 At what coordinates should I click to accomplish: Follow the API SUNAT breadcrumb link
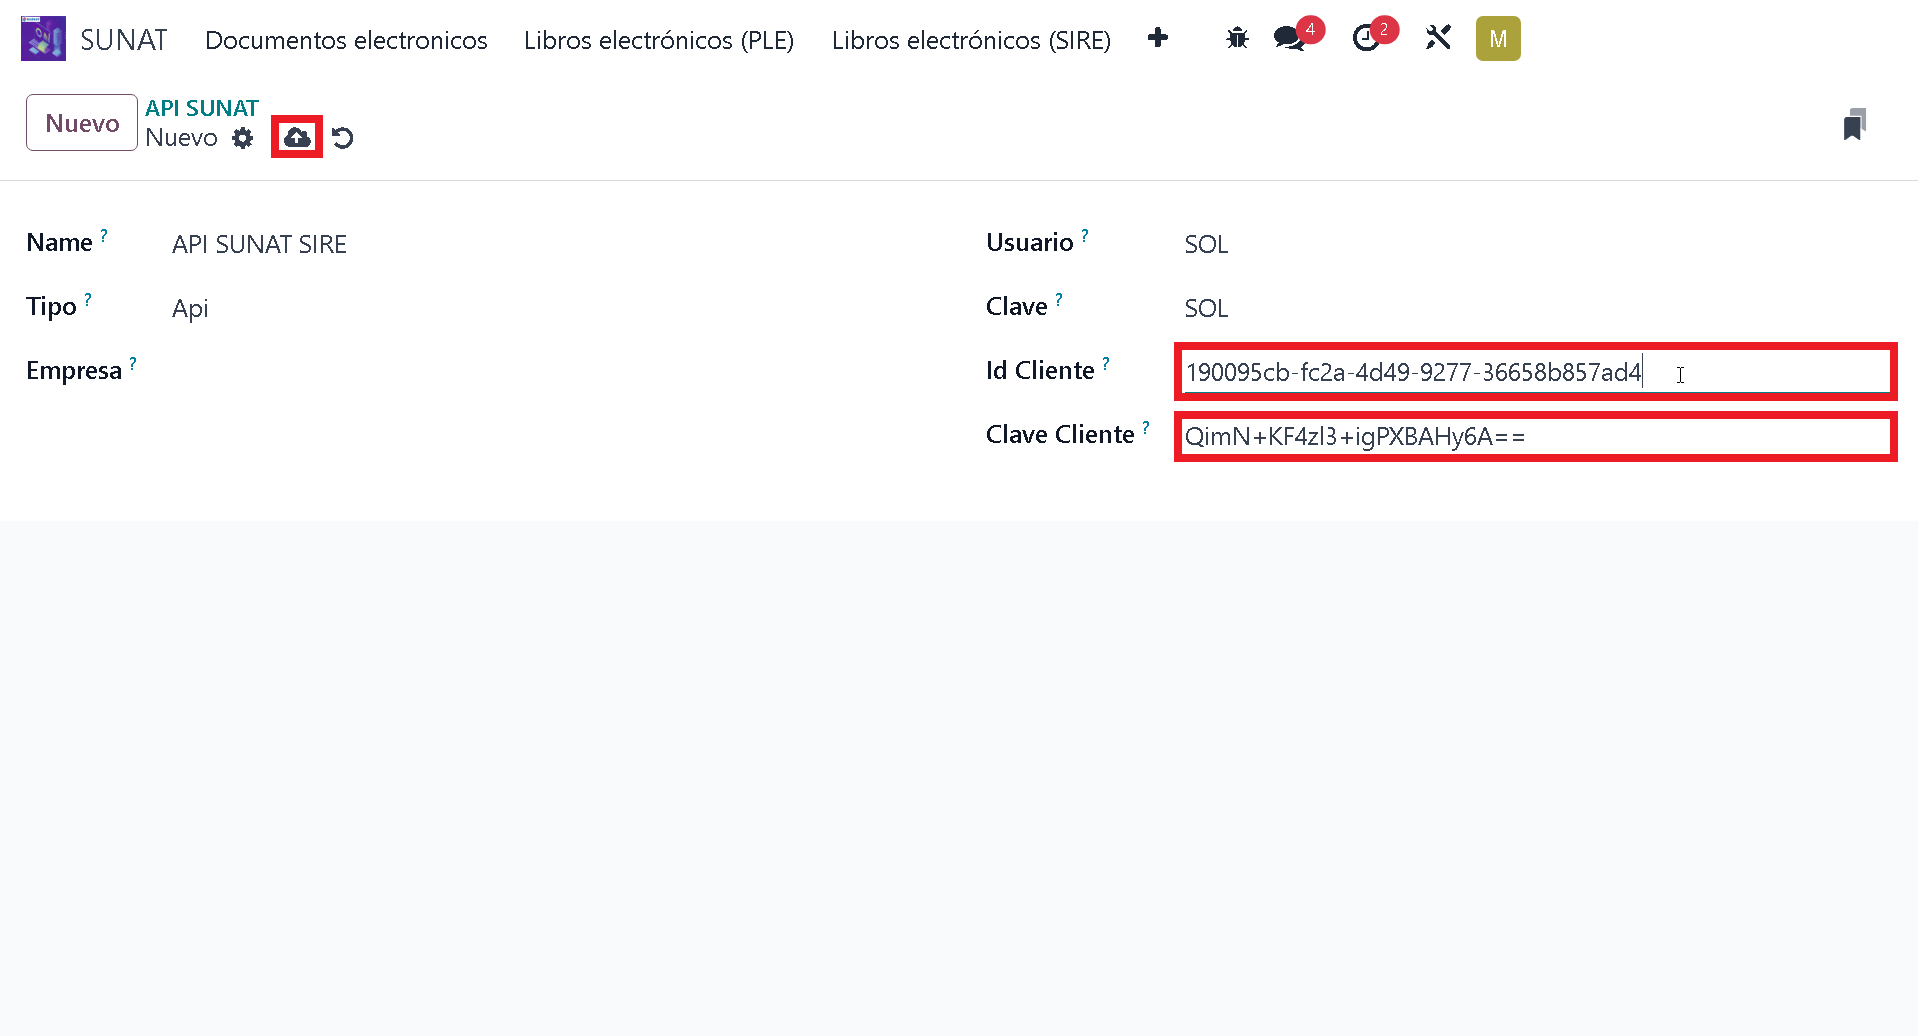(201, 108)
